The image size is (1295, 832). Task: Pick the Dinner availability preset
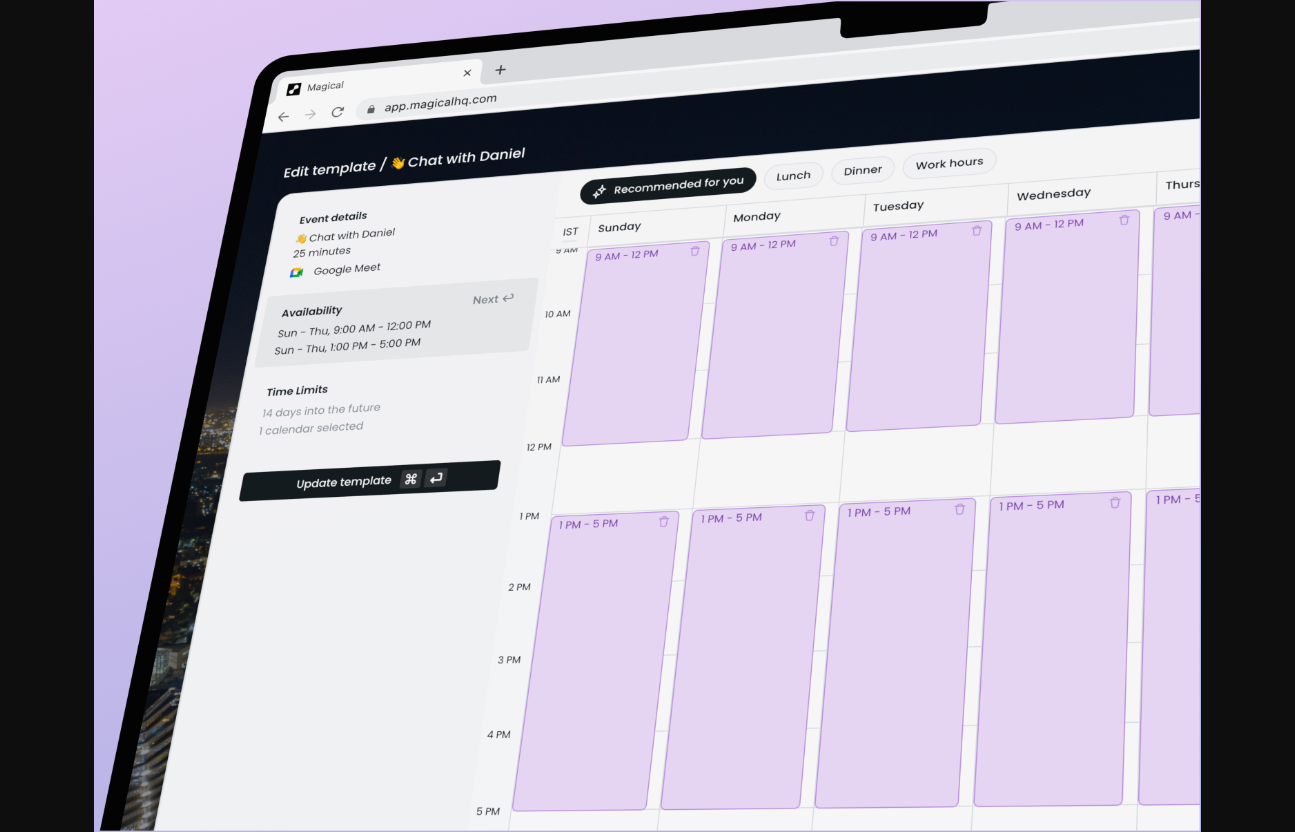click(x=863, y=170)
